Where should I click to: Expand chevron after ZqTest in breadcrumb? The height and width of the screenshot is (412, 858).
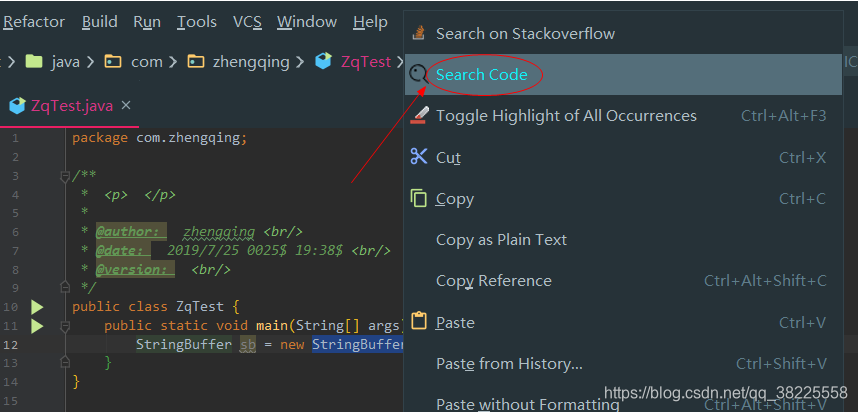click(x=400, y=62)
